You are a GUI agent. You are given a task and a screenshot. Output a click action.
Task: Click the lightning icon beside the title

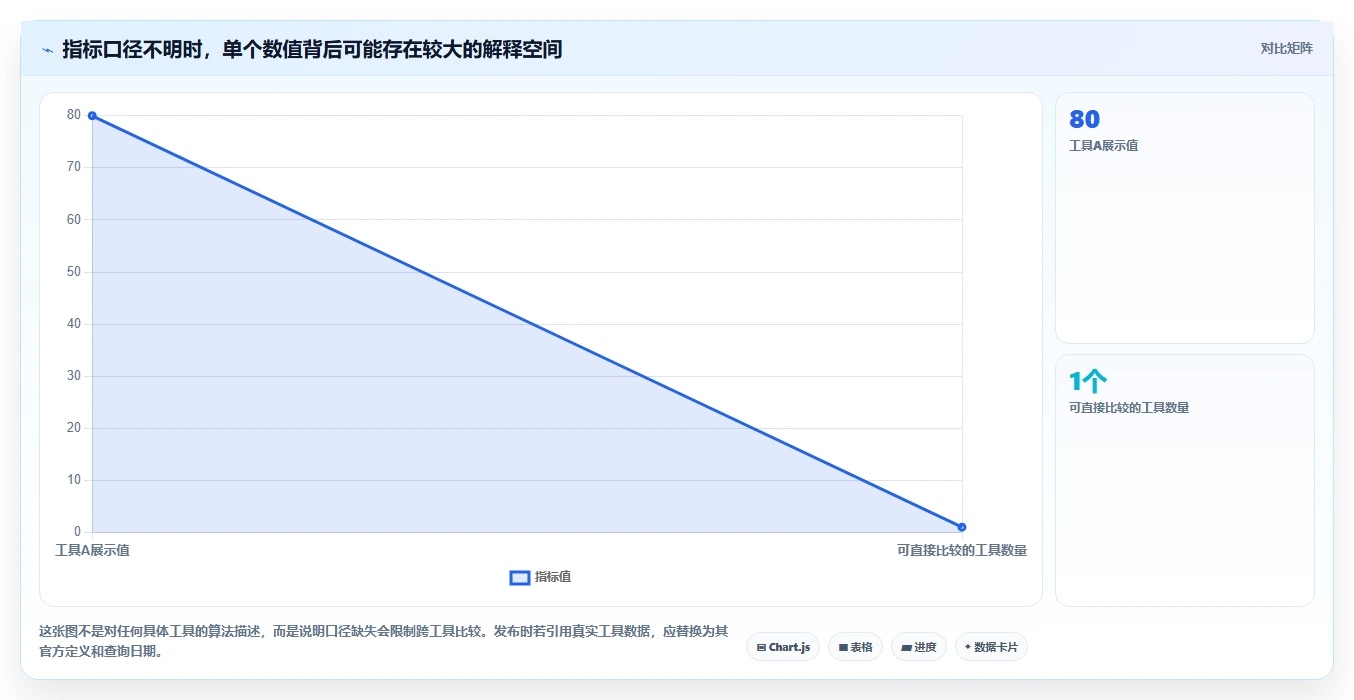47,49
